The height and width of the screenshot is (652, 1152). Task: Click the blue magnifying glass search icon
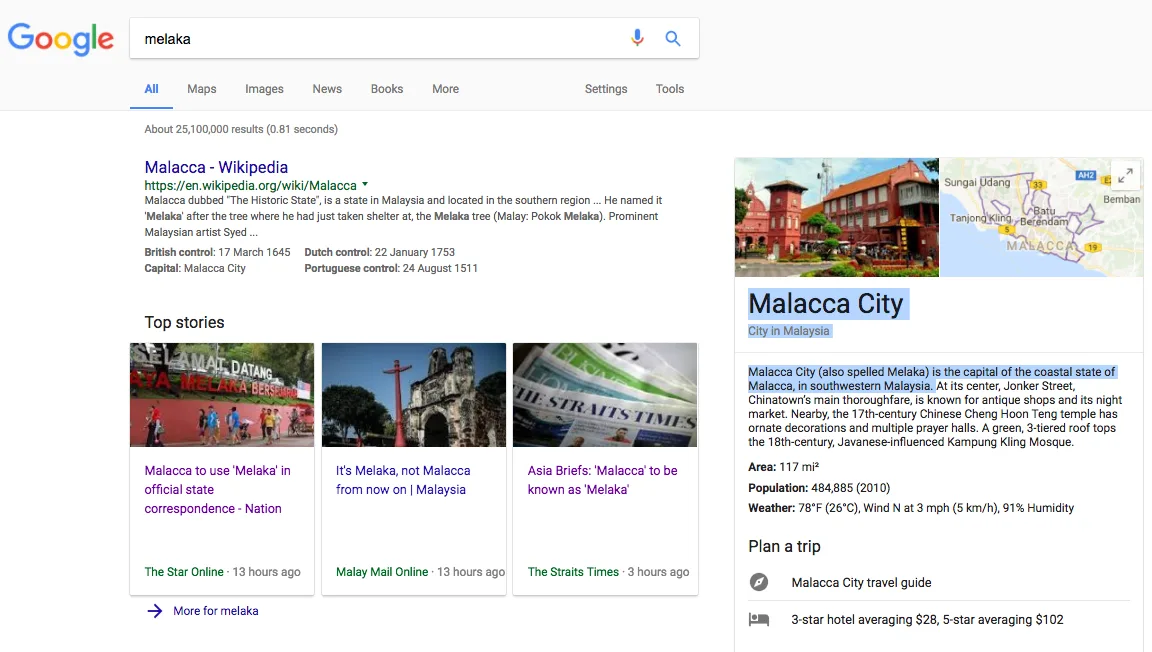673,39
